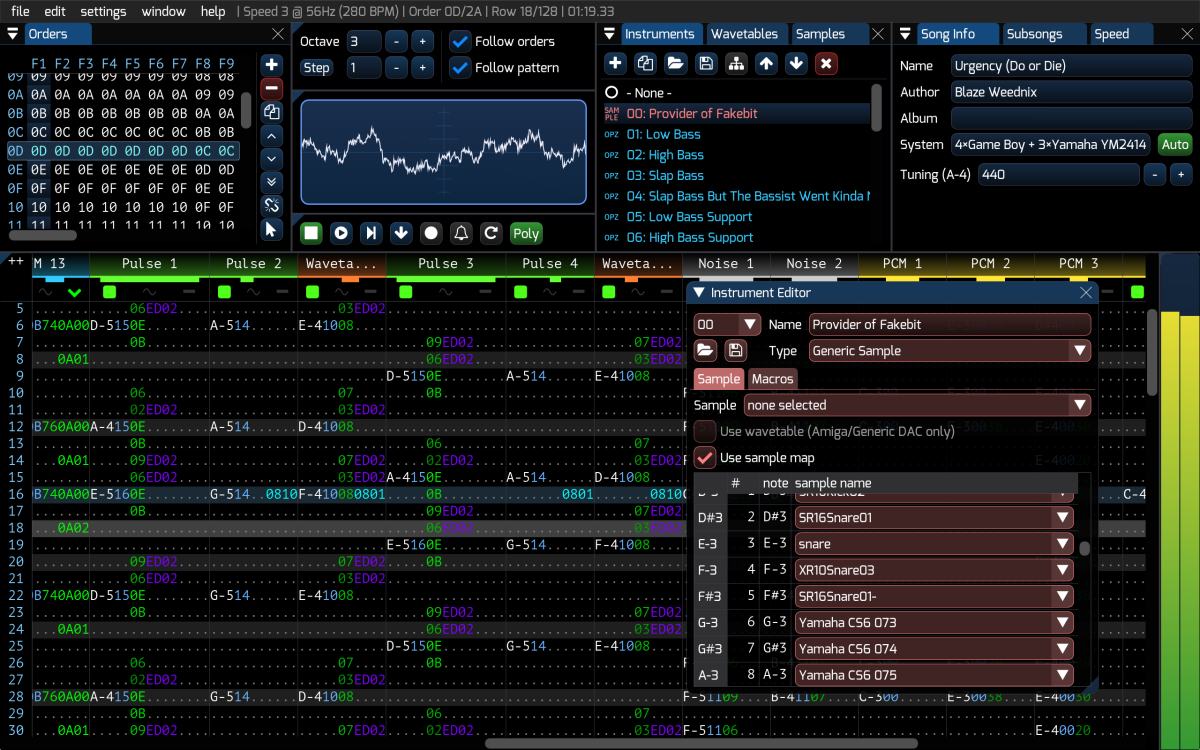This screenshot has height=750, width=1200.
Task: Toggle the metronome bell icon
Action: [461, 233]
